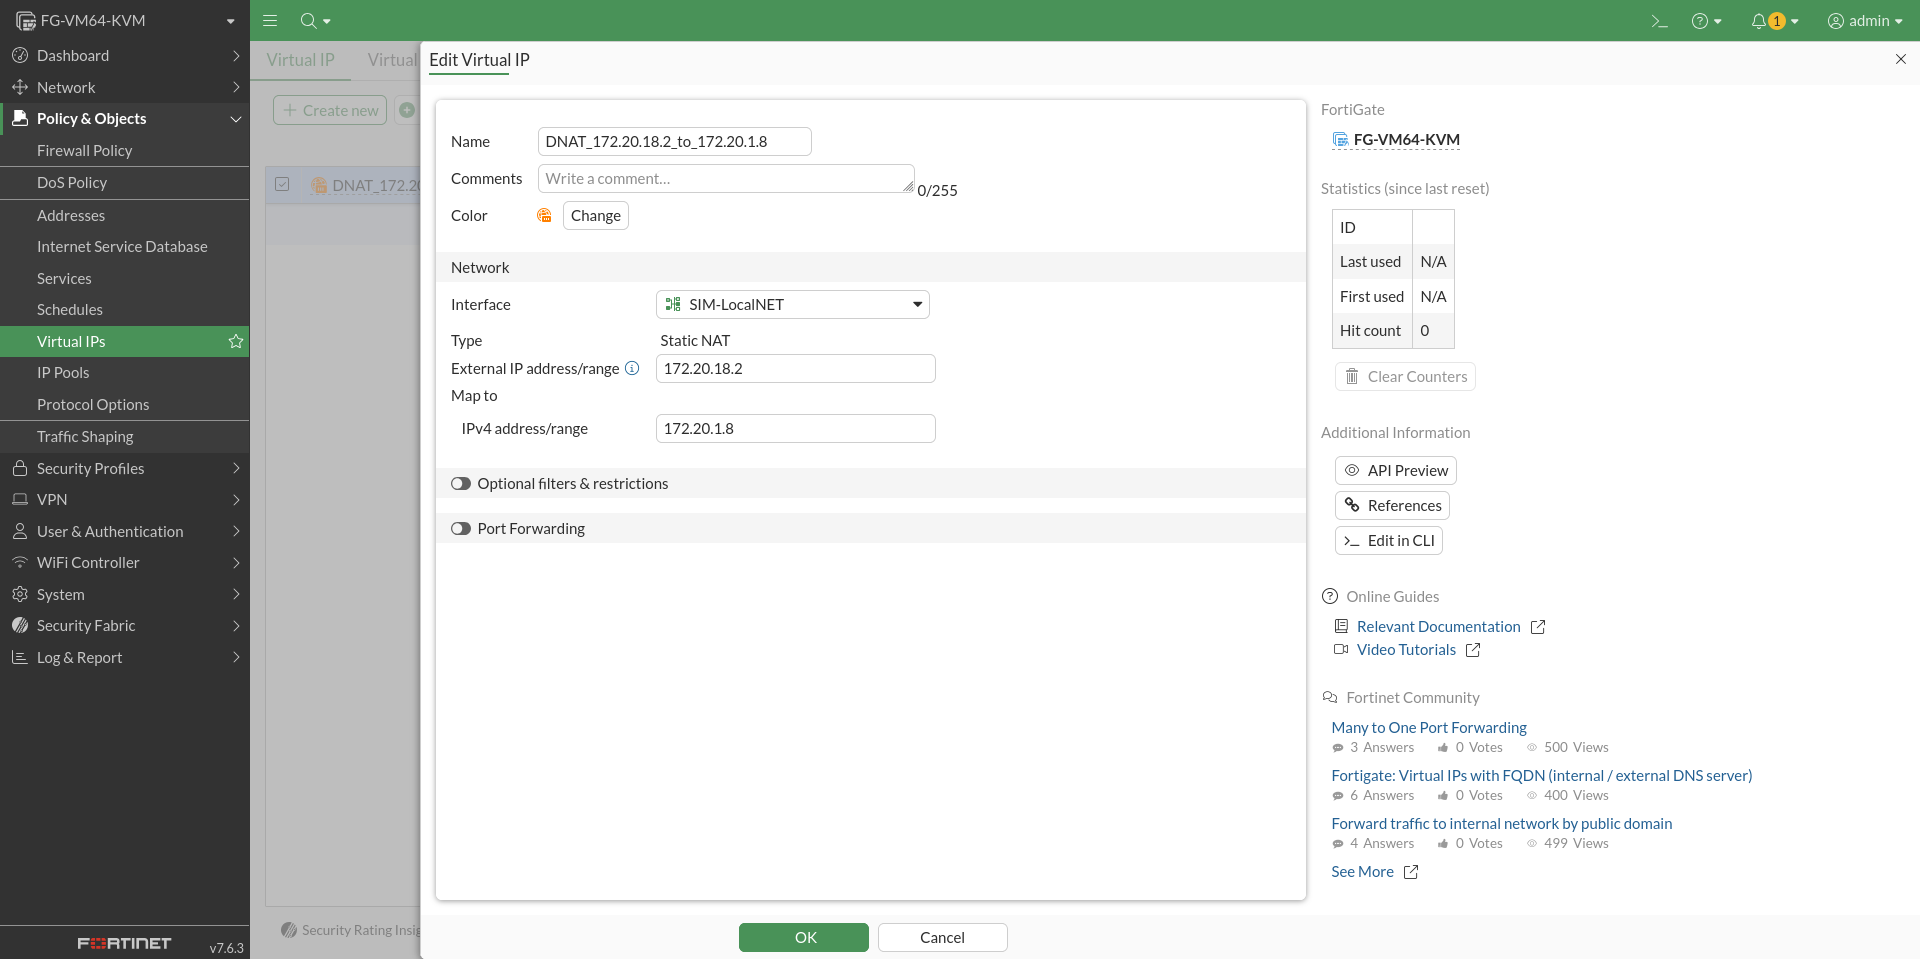
Task: Click See More external link icon
Action: pos(1411,872)
